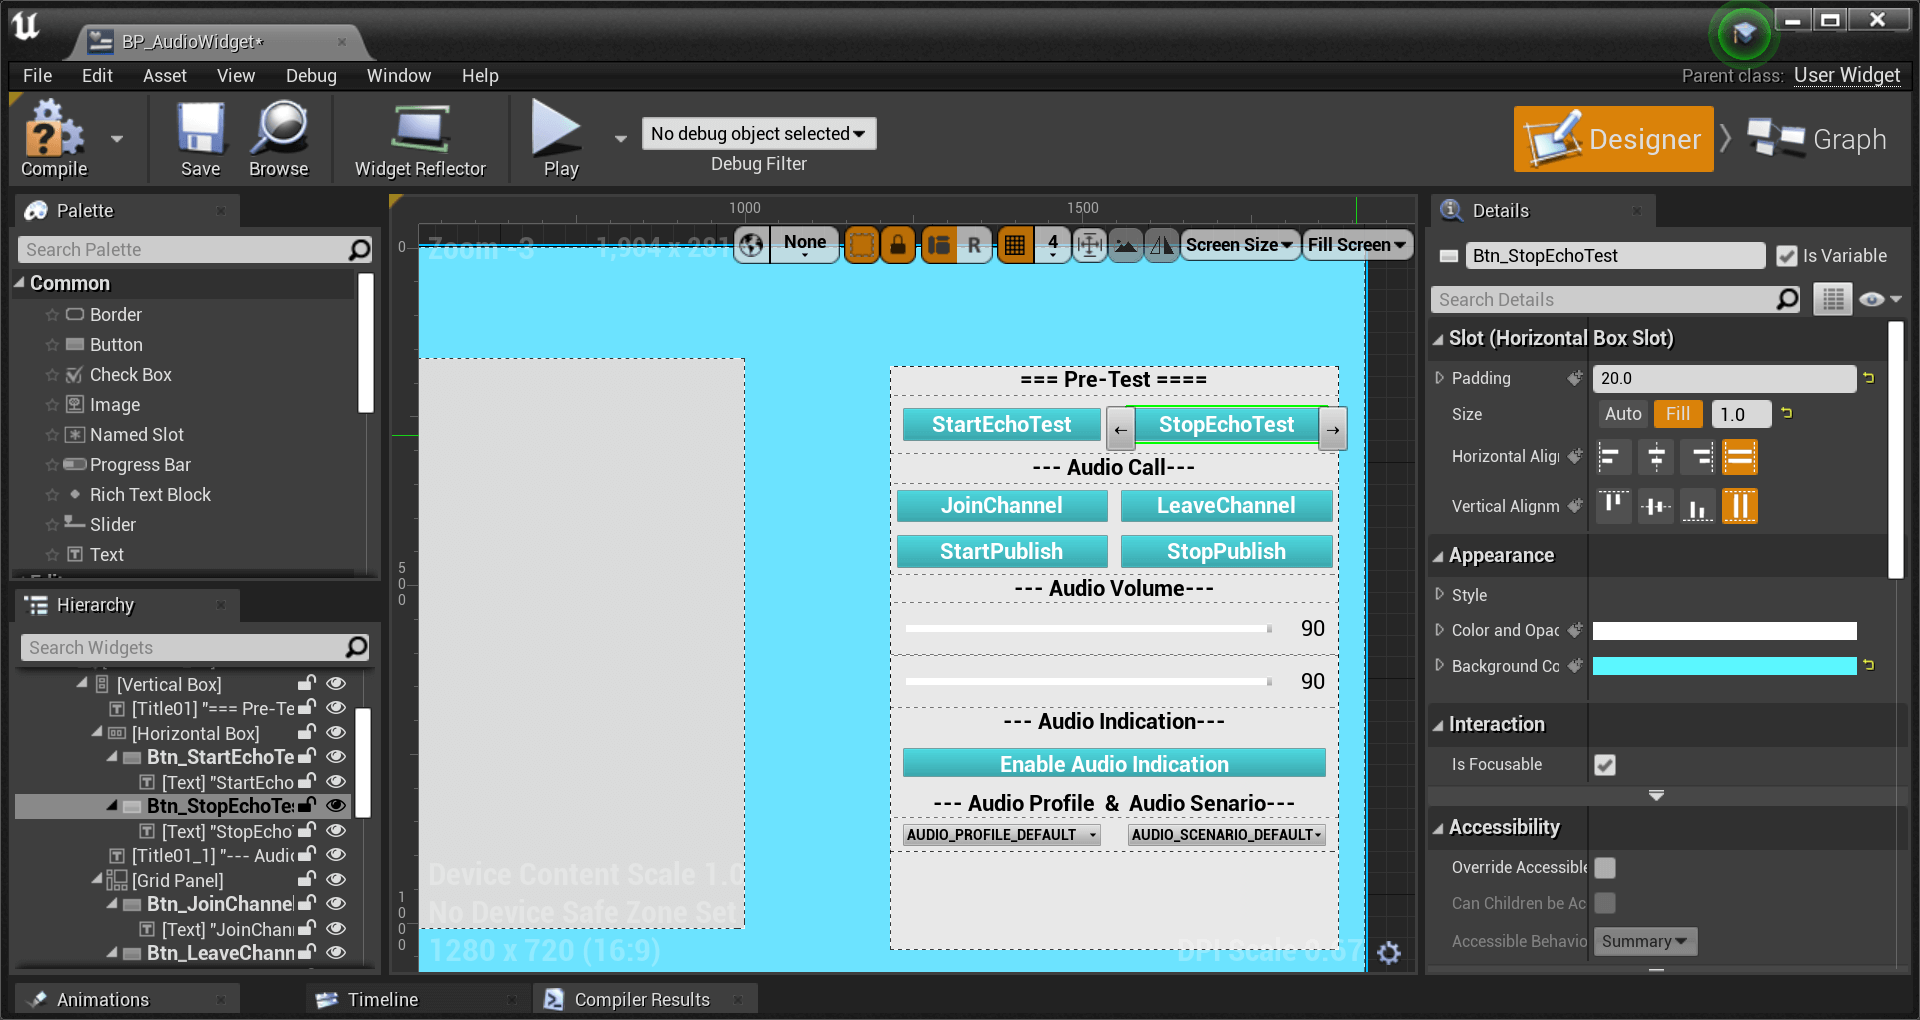Click the localization globe icon in viewport

click(x=752, y=244)
